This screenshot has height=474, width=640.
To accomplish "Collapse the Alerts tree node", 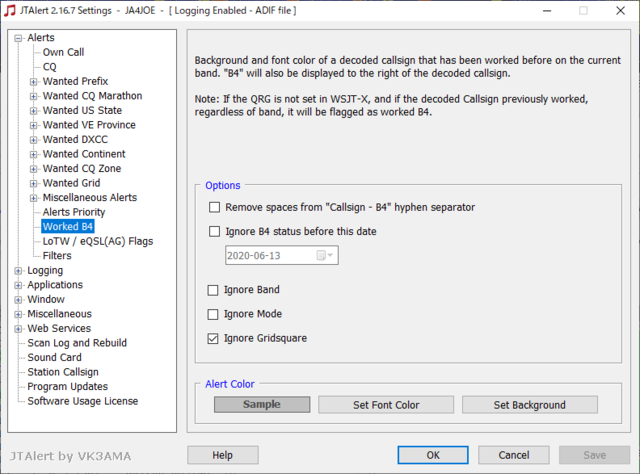I will [x=18, y=38].
